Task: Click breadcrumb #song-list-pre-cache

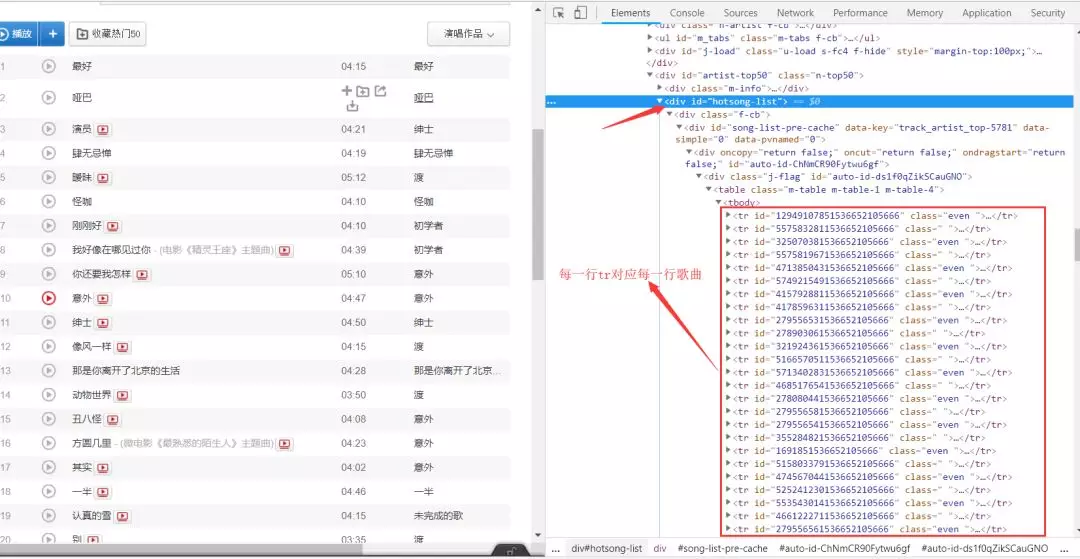Action: [x=723, y=549]
